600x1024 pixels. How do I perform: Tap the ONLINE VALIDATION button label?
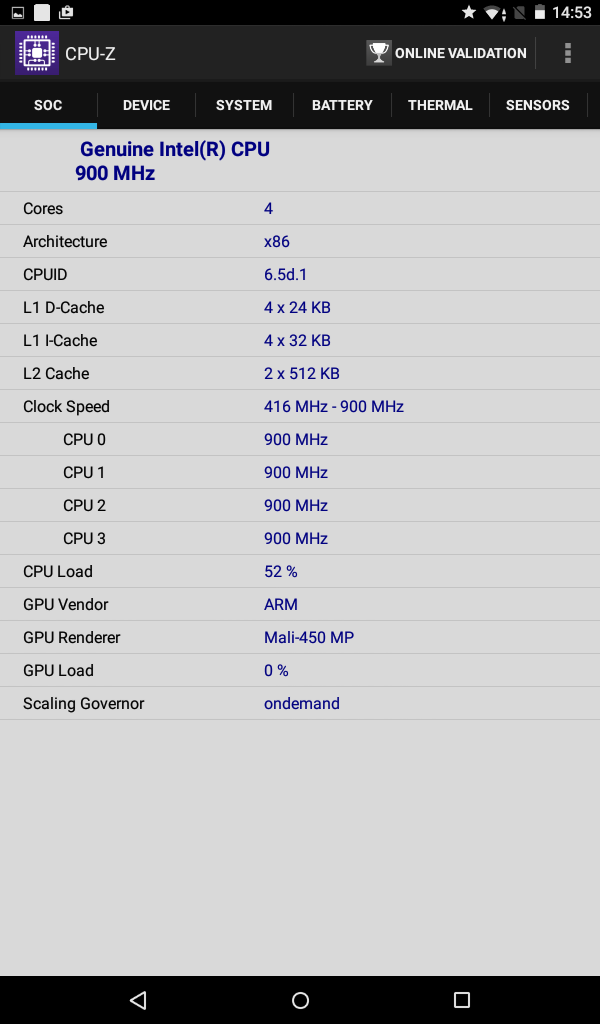click(460, 53)
